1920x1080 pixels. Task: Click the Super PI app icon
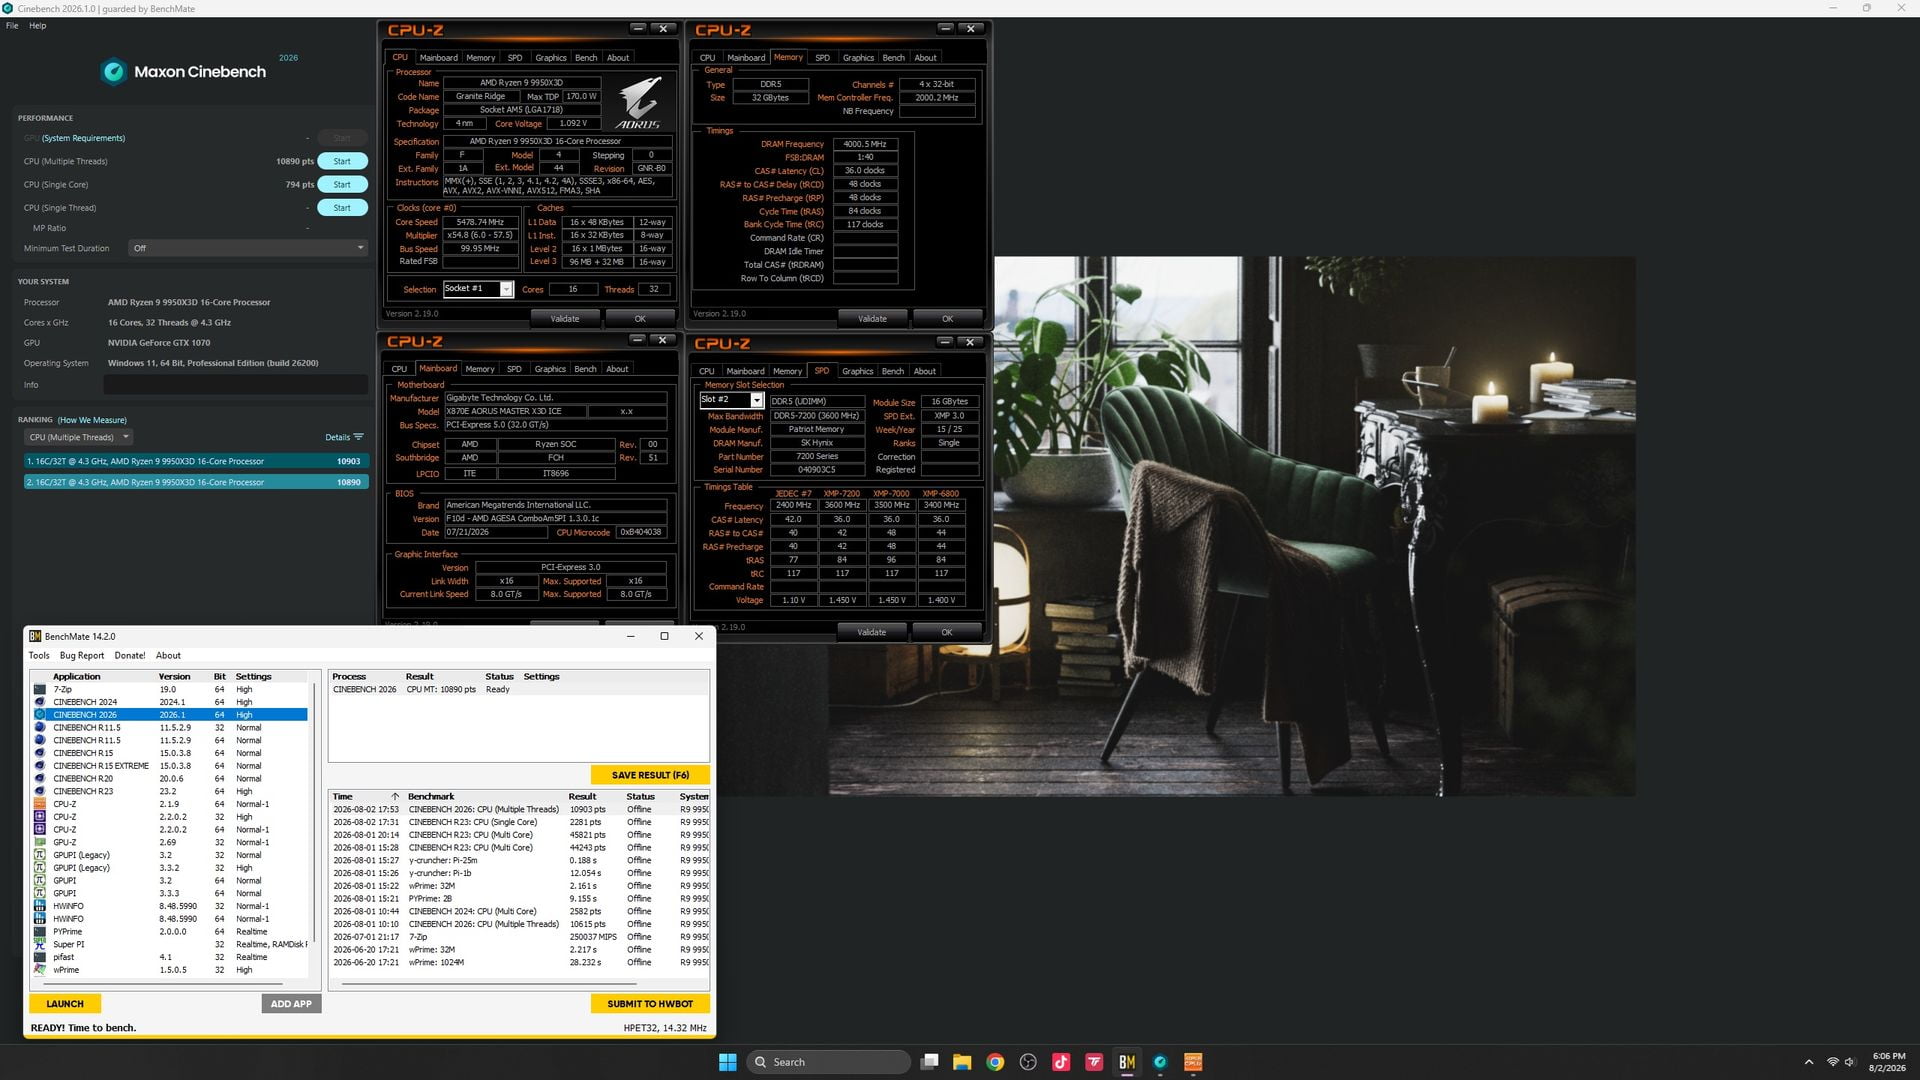click(40, 944)
